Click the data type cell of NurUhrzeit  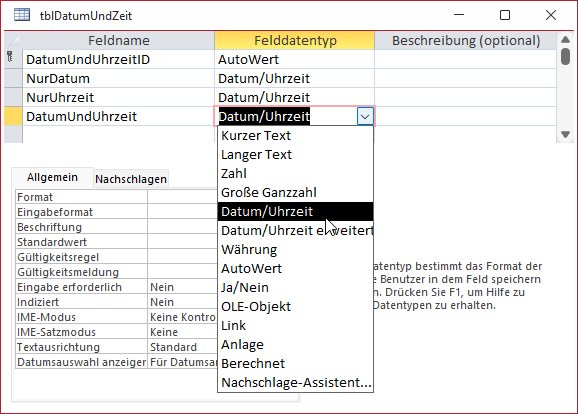click(x=295, y=97)
